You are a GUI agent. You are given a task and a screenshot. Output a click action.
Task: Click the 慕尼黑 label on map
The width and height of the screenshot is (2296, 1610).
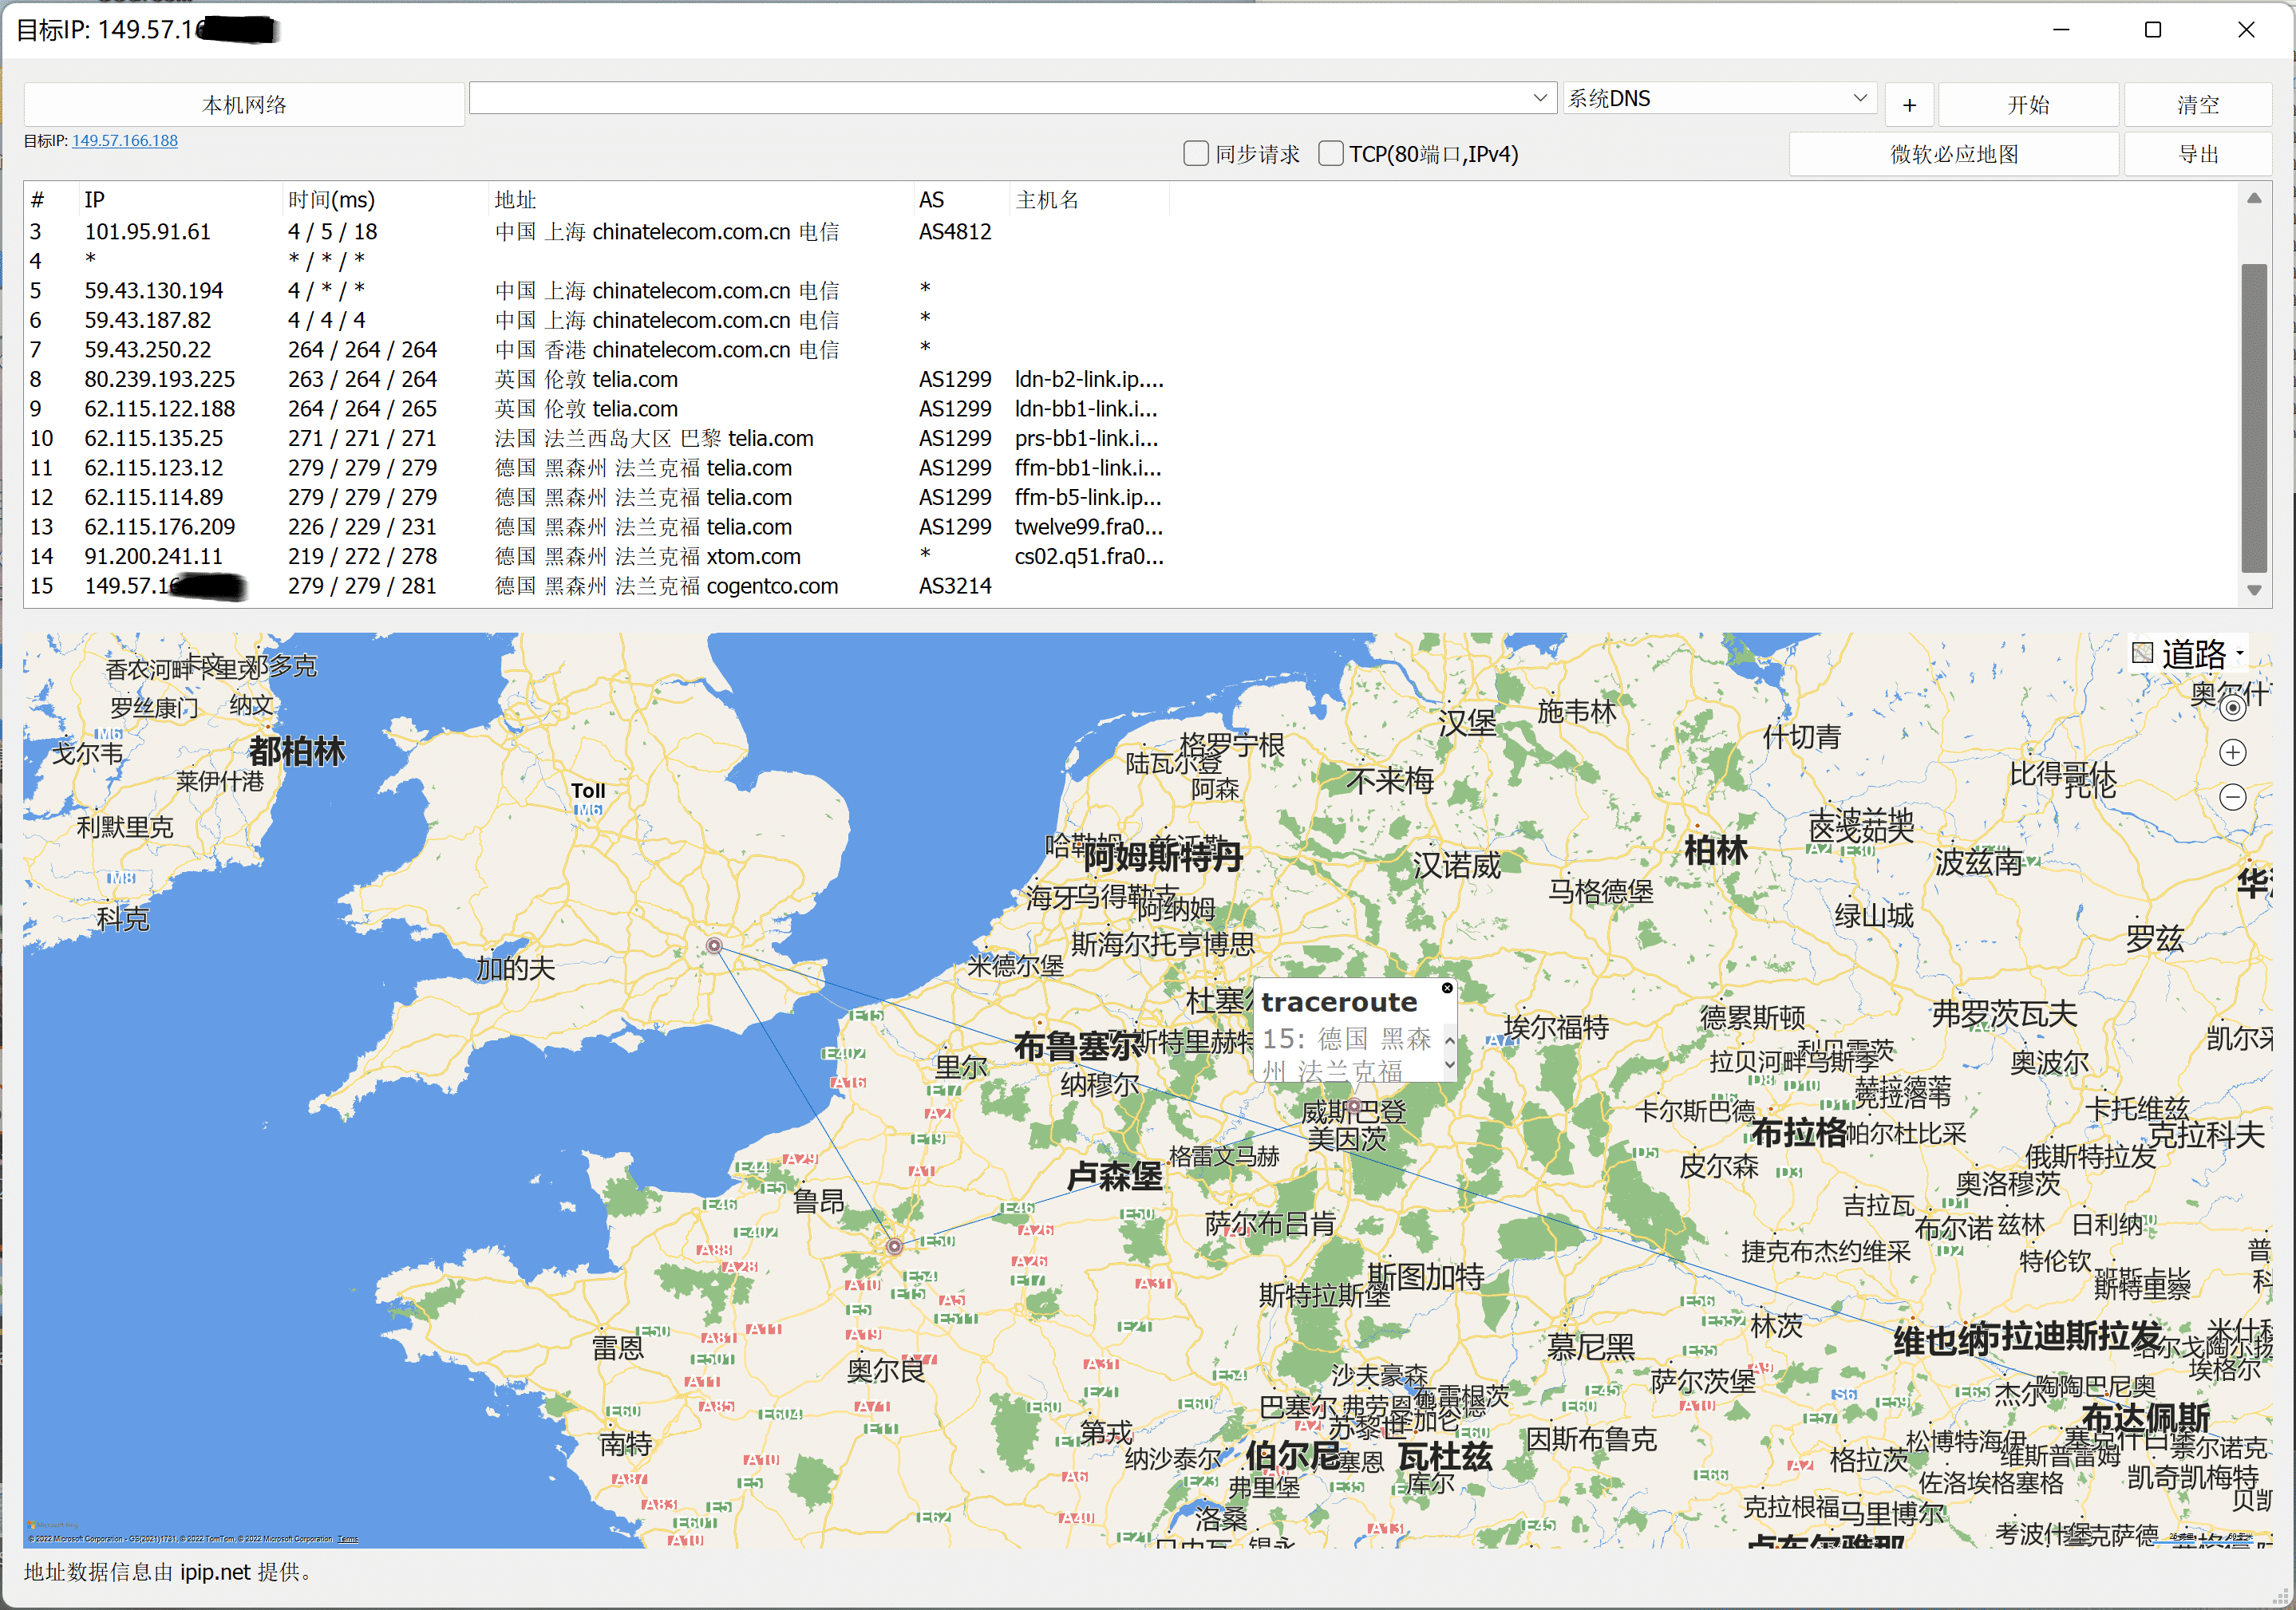coord(1590,1346)
